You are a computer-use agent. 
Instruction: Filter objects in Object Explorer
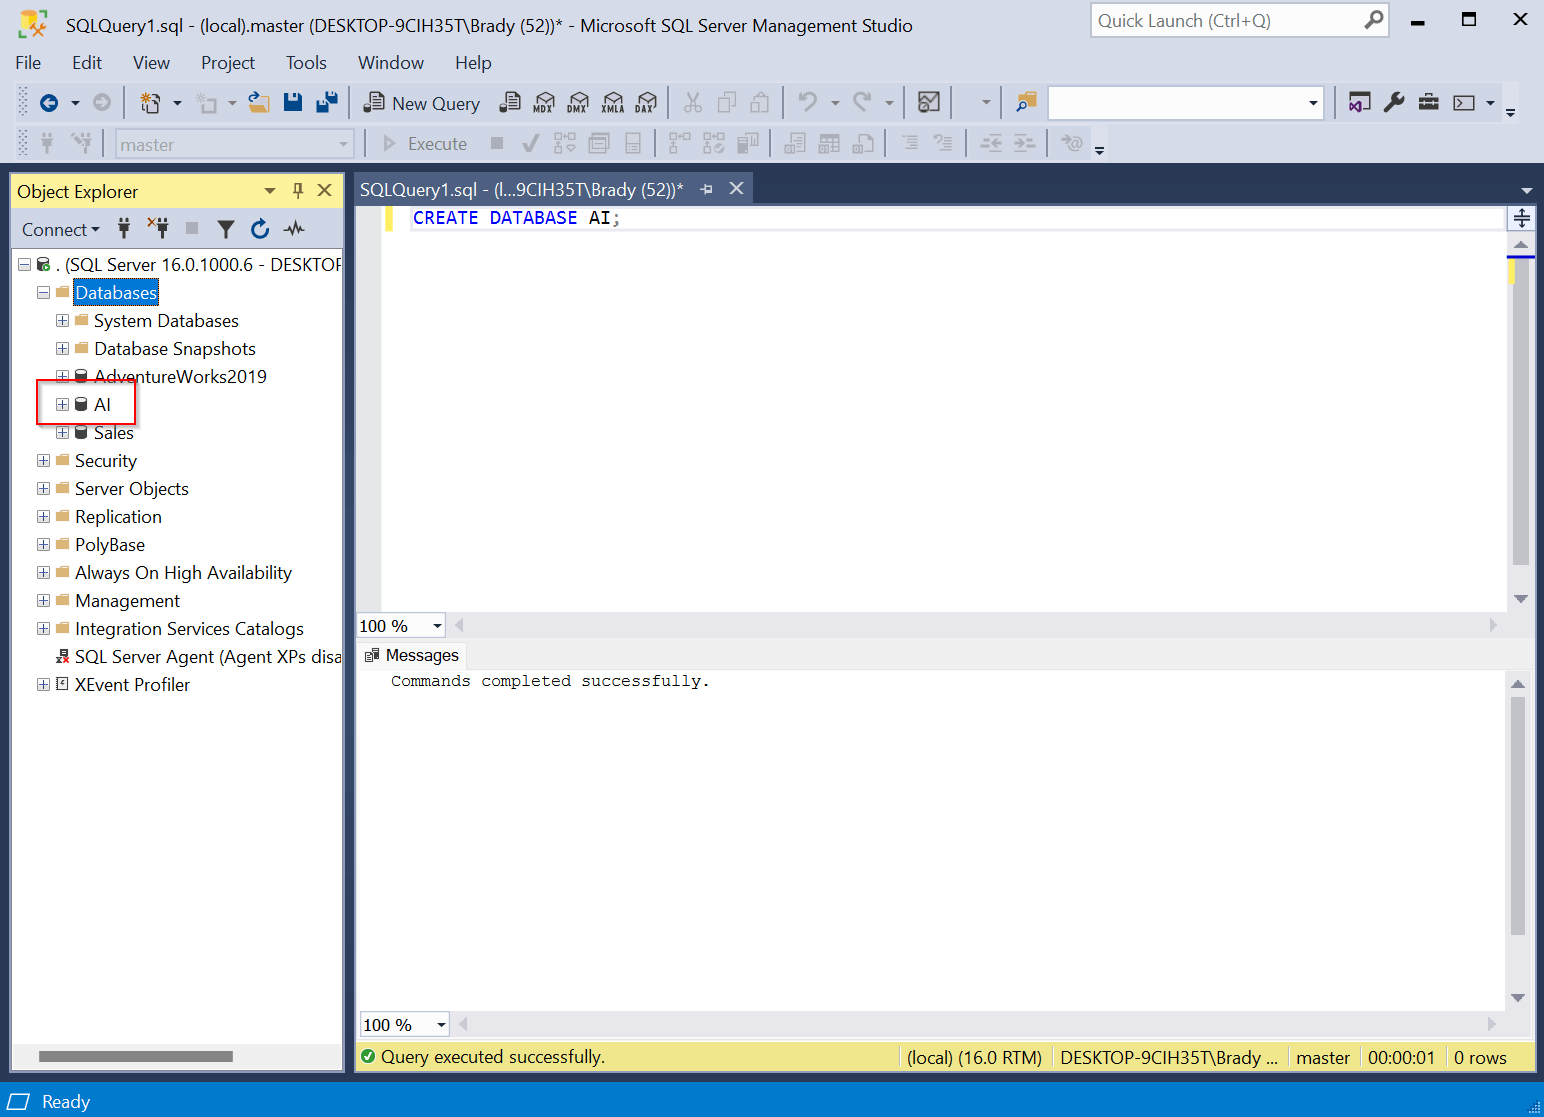pyautogui.click(x=226, y=228)
